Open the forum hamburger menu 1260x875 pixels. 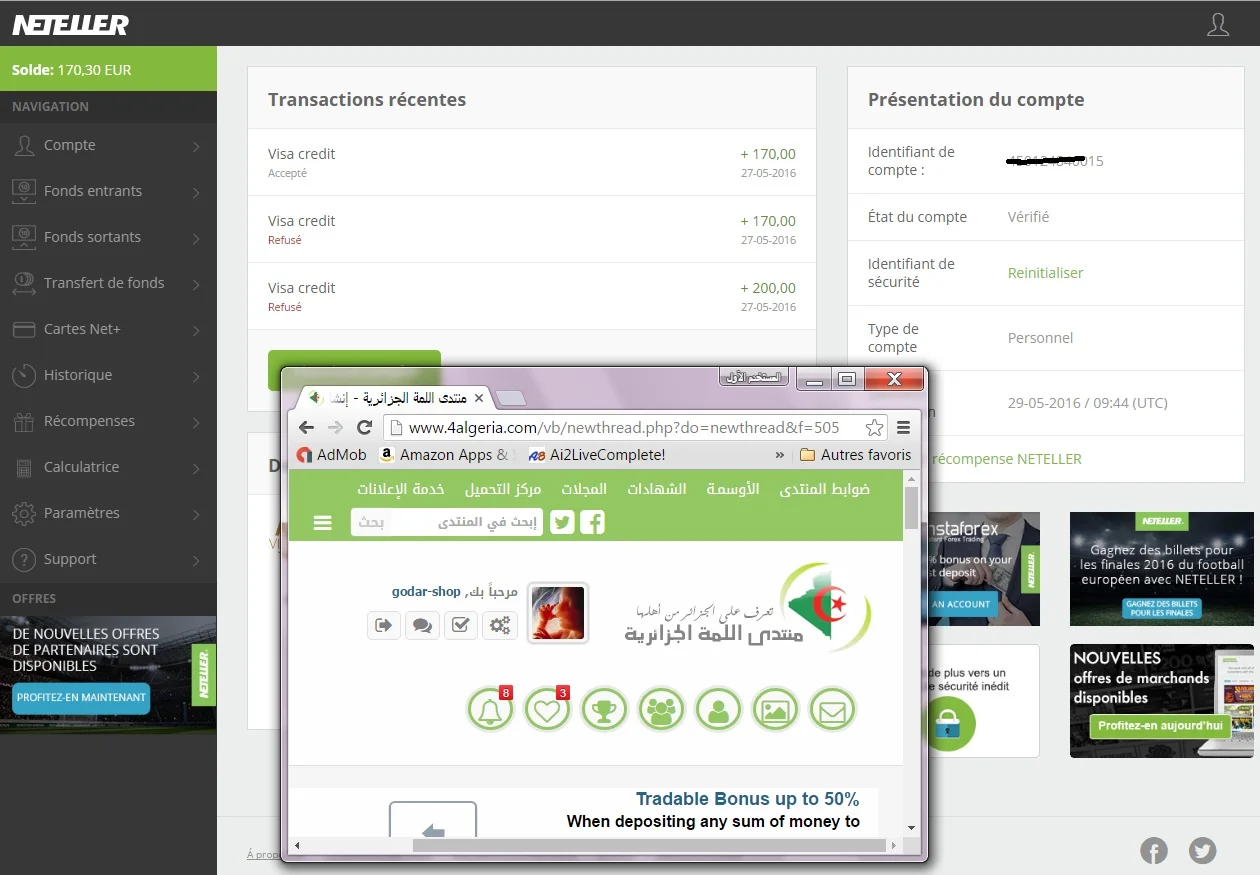pos(322,522)
